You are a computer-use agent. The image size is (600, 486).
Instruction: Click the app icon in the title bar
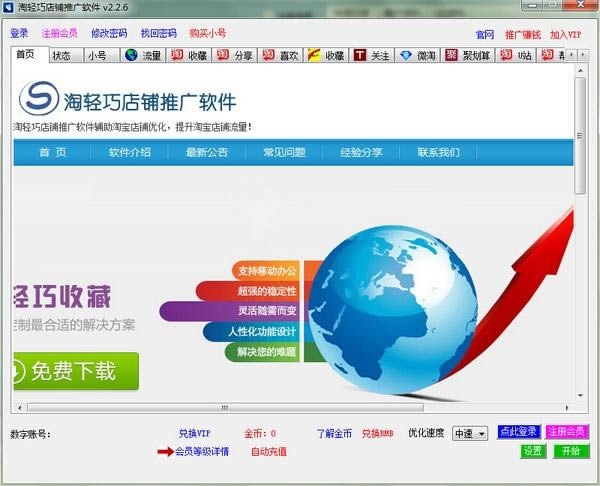coord(7,7)
